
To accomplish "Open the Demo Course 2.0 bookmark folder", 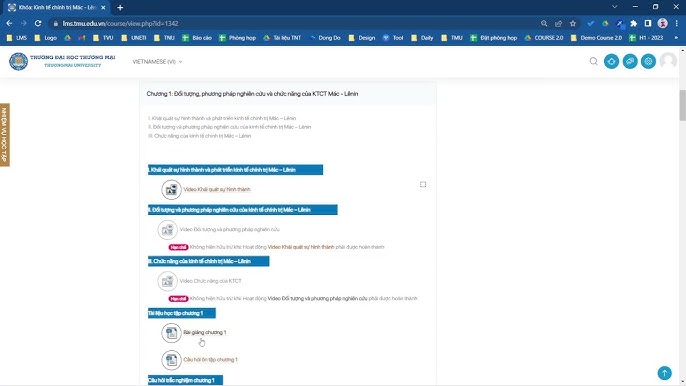I will [x=596, y=38].
